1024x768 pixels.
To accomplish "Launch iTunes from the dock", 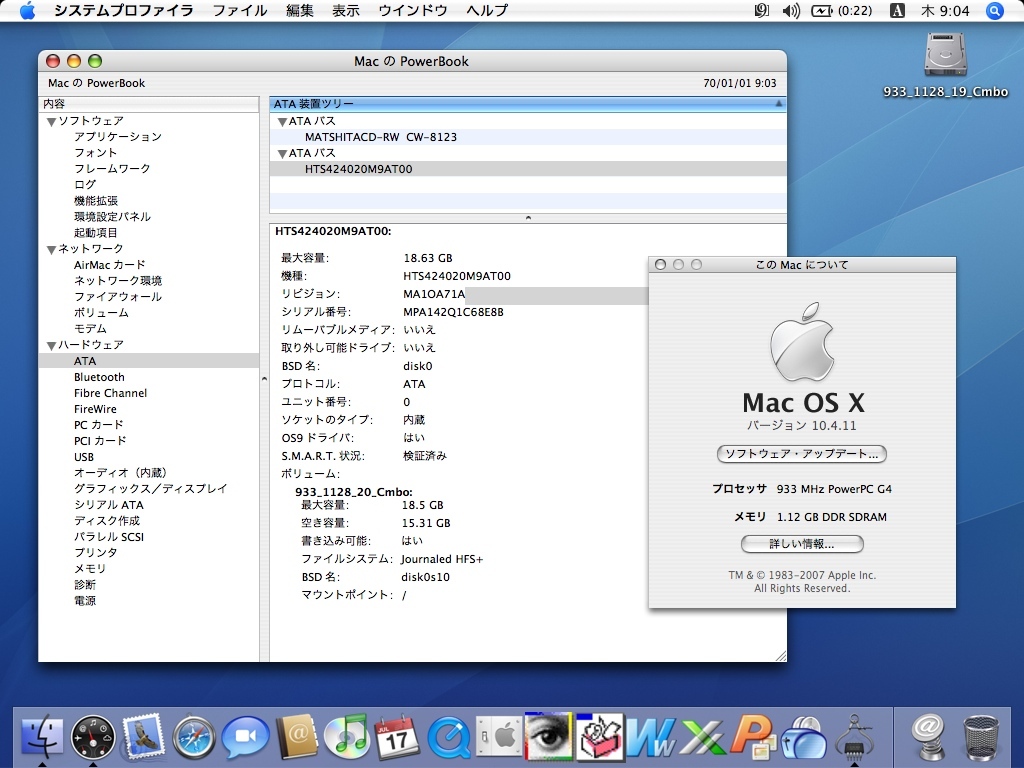I will 347,739.
